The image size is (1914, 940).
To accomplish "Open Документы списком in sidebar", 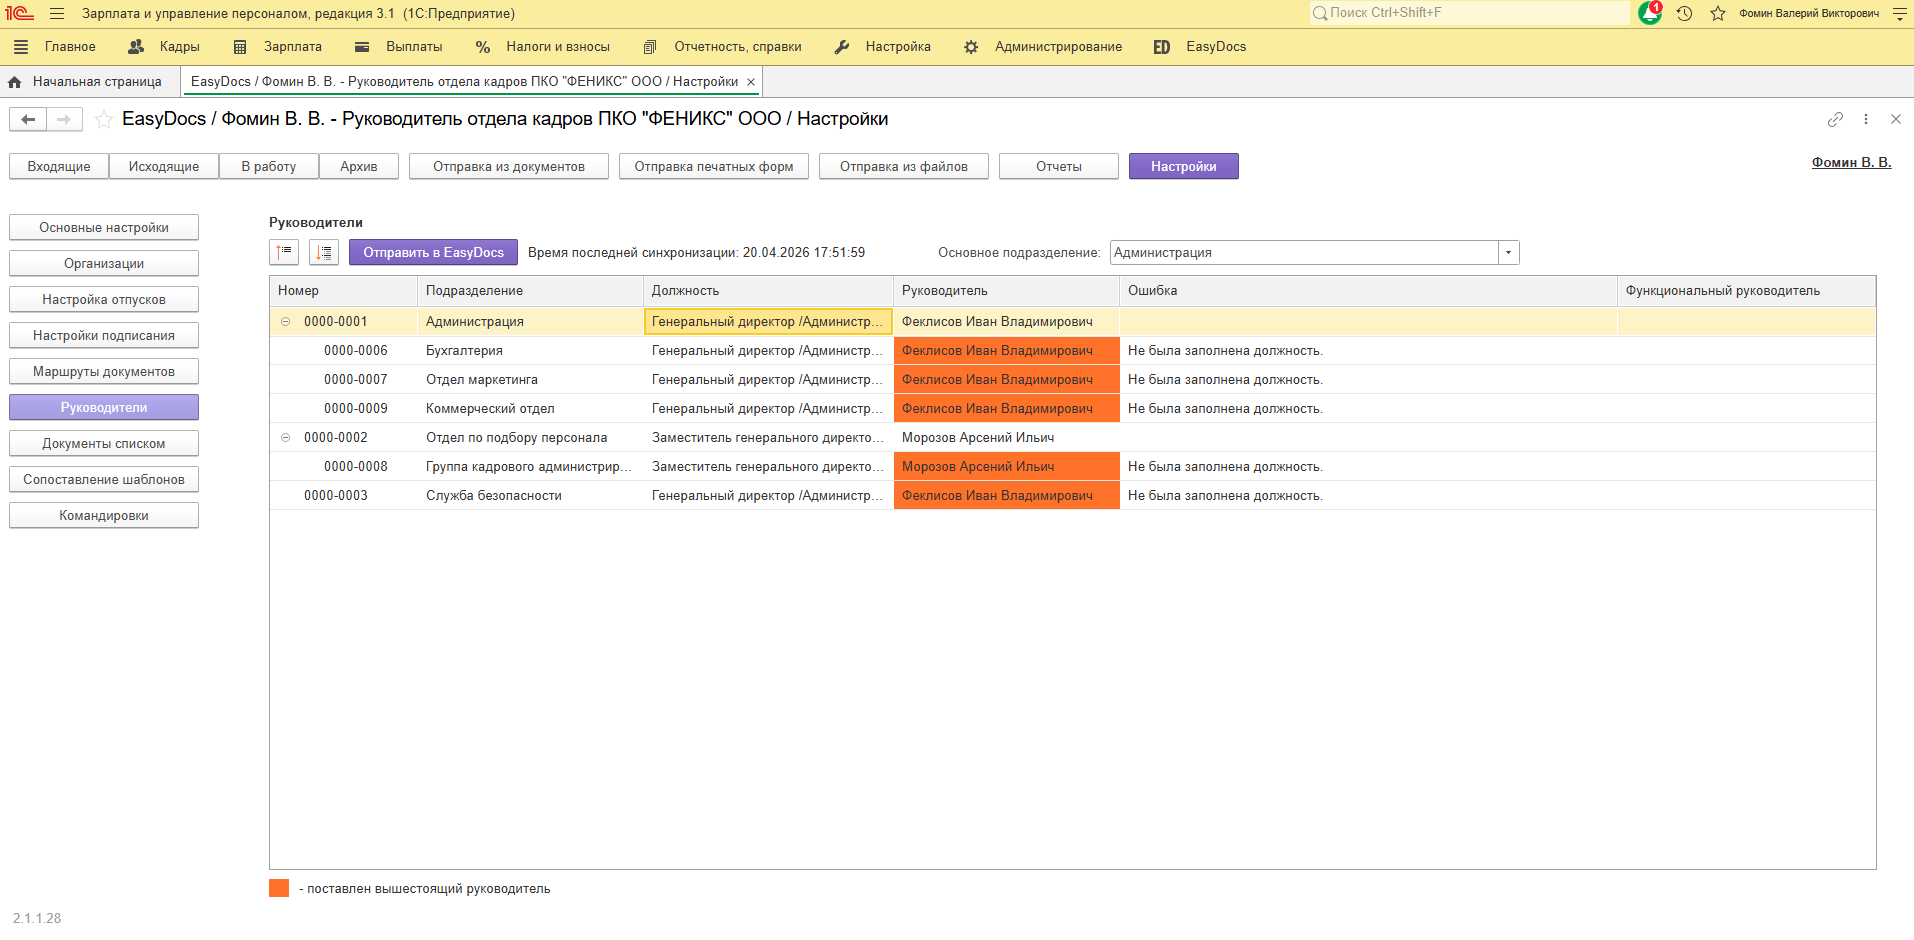I will (x=104, y=444).
